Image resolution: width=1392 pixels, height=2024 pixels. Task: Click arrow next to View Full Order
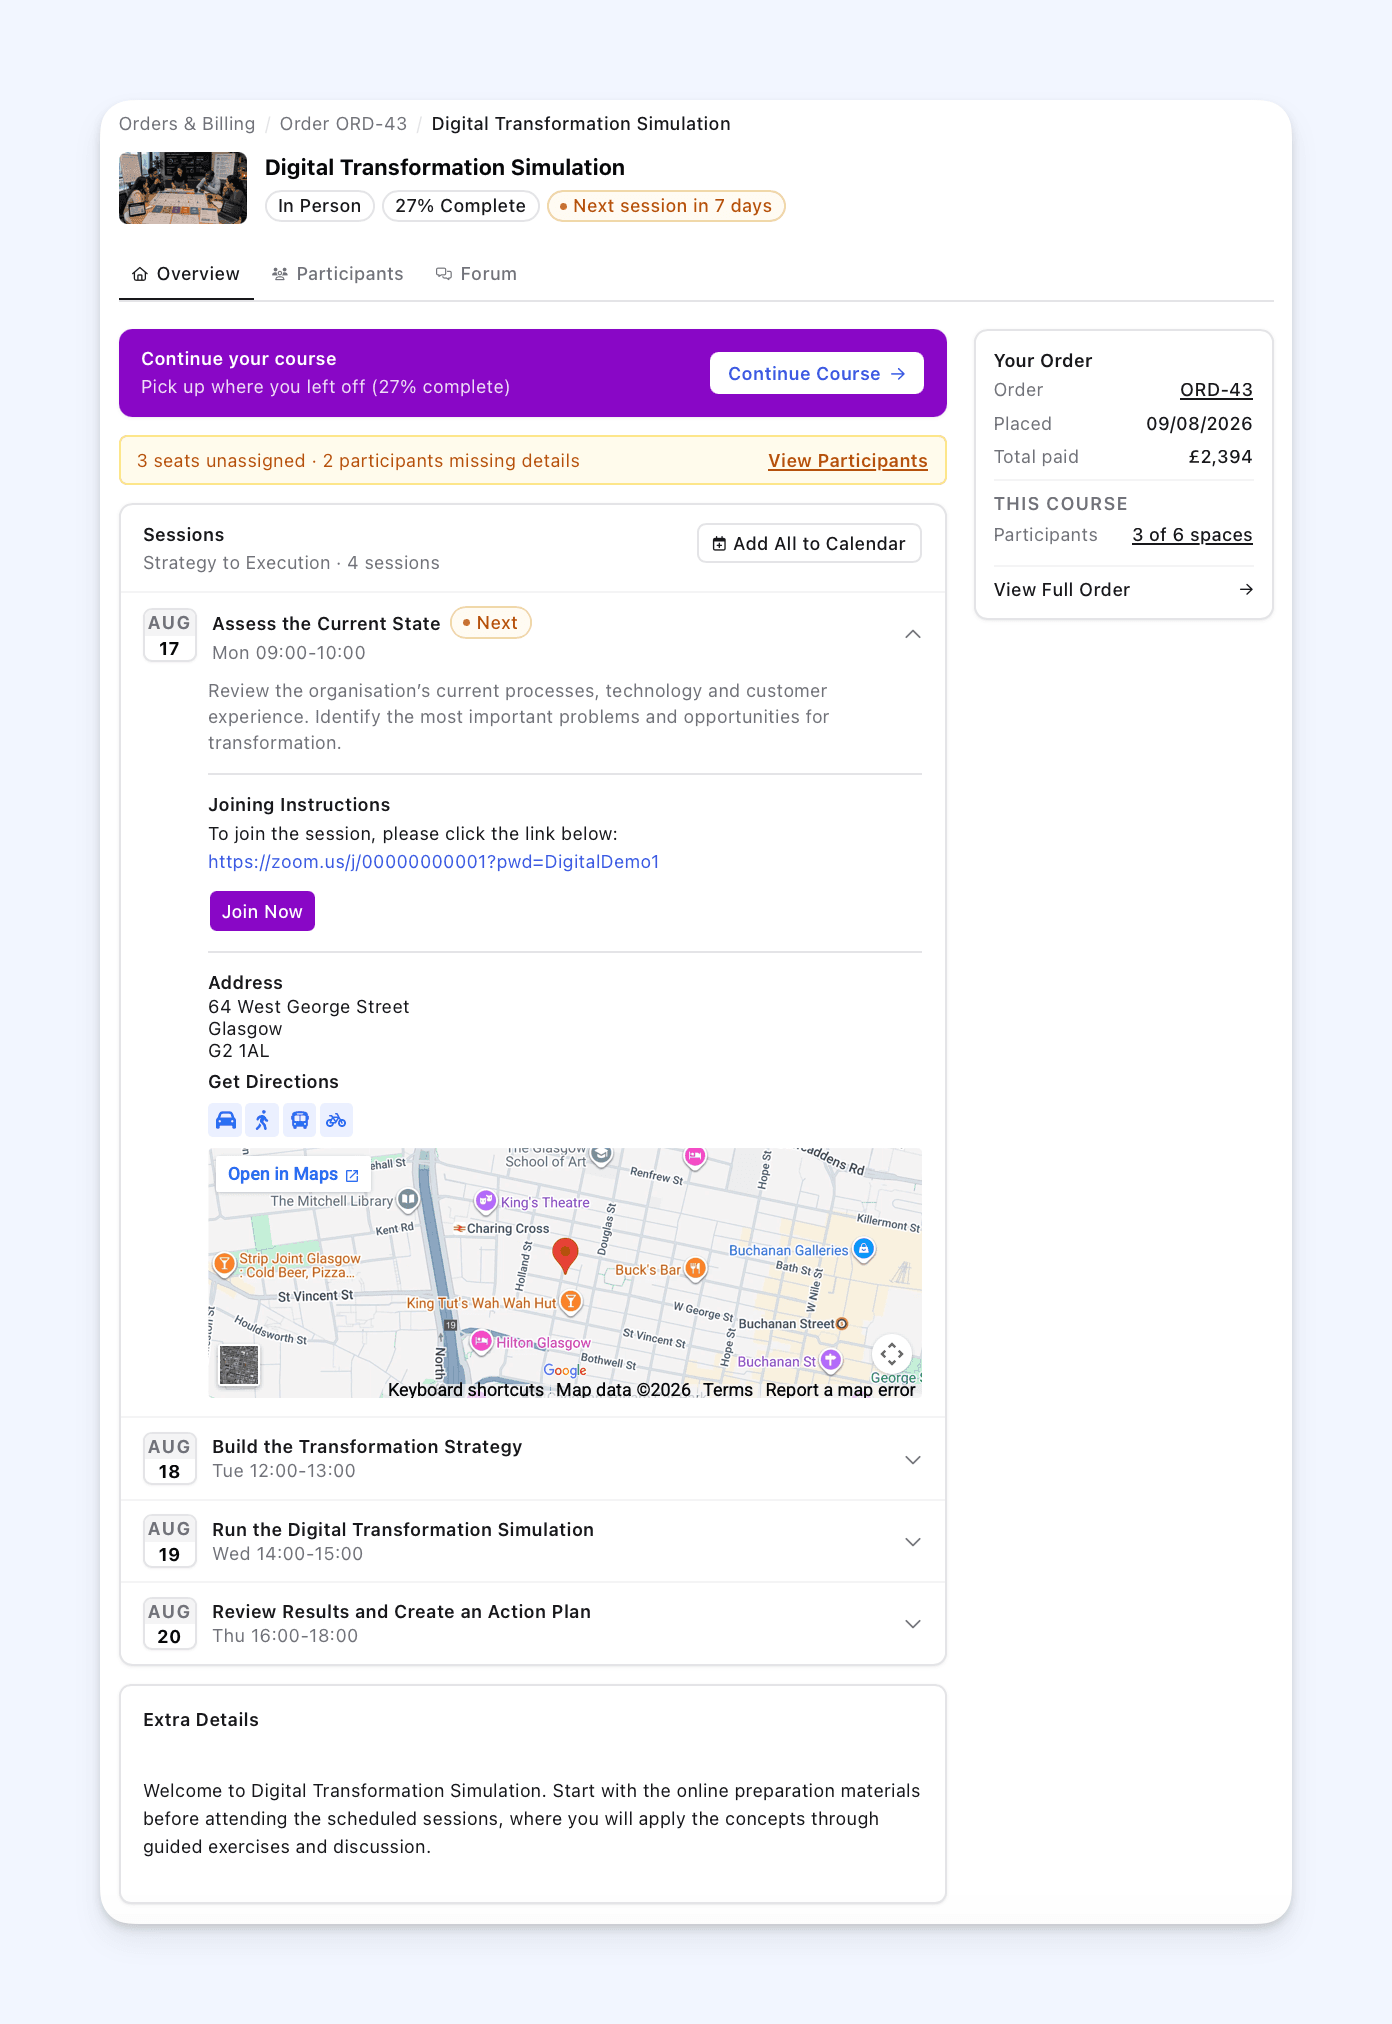[1246, 589]
